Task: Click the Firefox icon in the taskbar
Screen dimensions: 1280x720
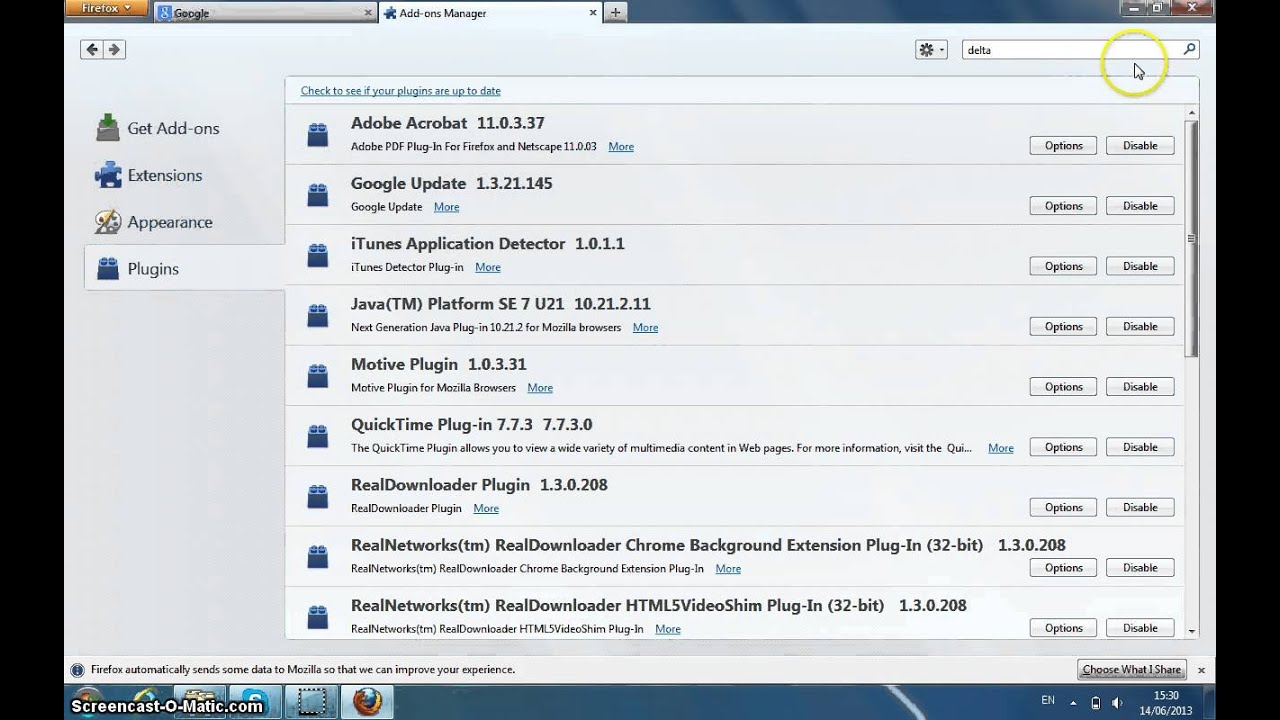Action: (x=367, y=701)
